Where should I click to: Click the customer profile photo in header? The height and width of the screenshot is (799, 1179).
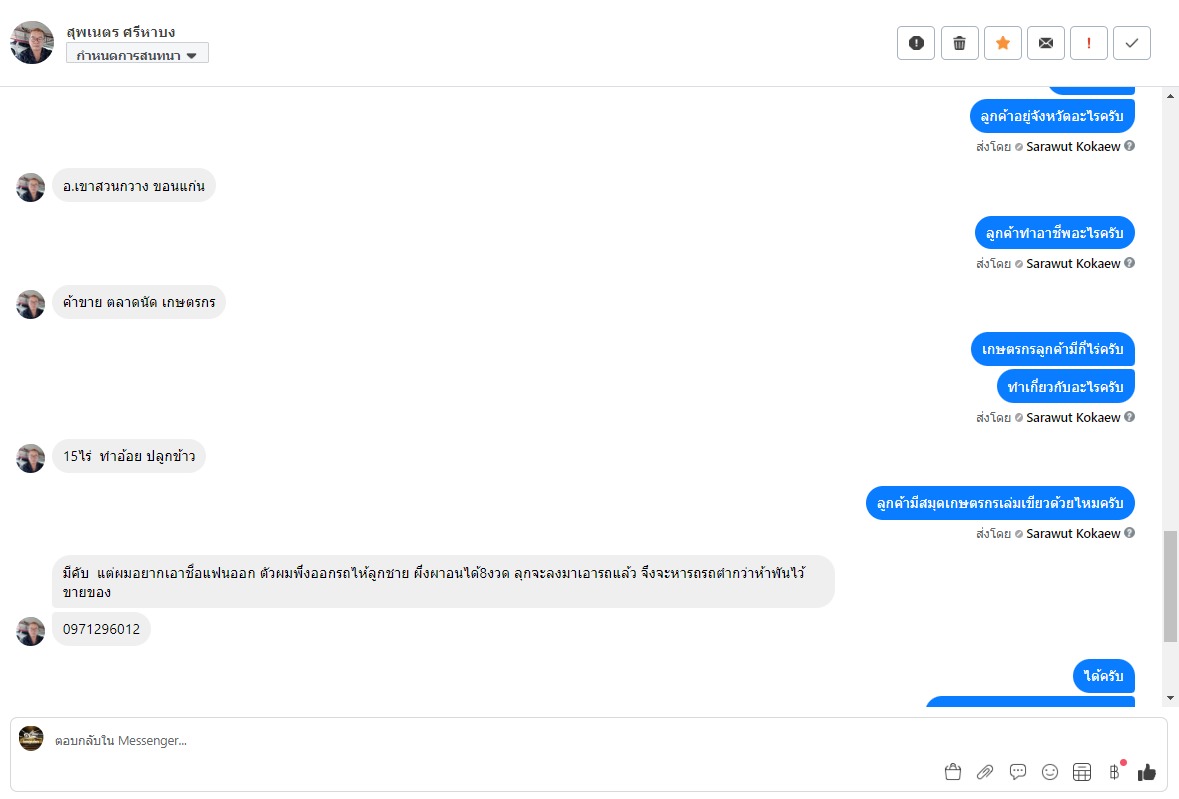coord(32,42)
